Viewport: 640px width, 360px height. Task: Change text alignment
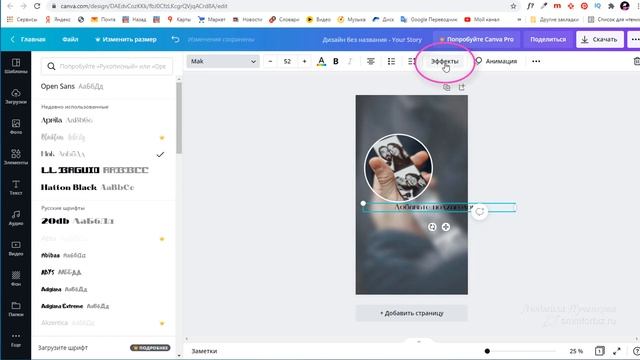click(x=371, y=61)
